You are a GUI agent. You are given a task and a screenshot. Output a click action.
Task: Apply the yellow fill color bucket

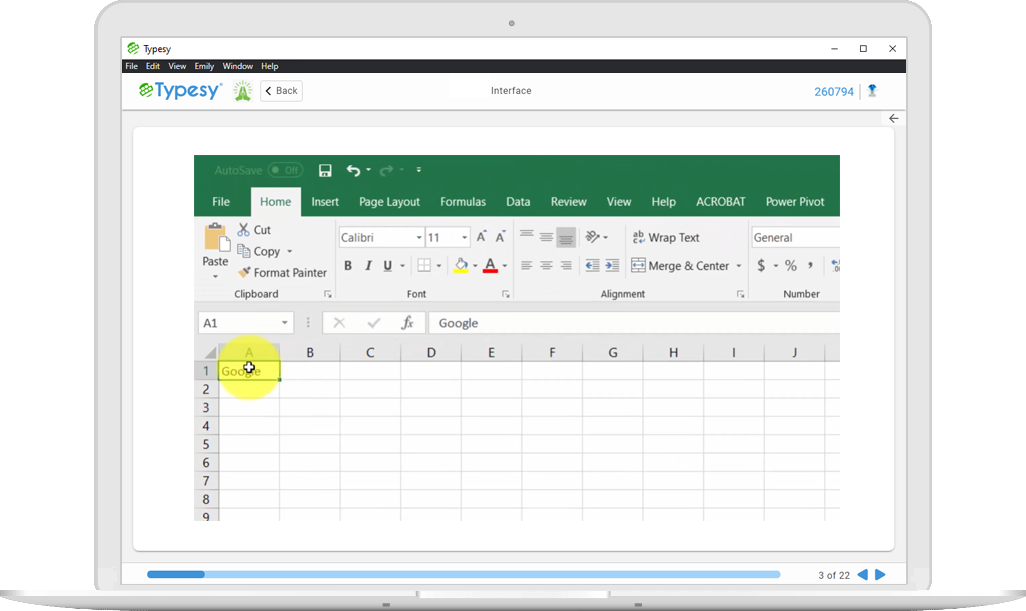tap(461, 266)
